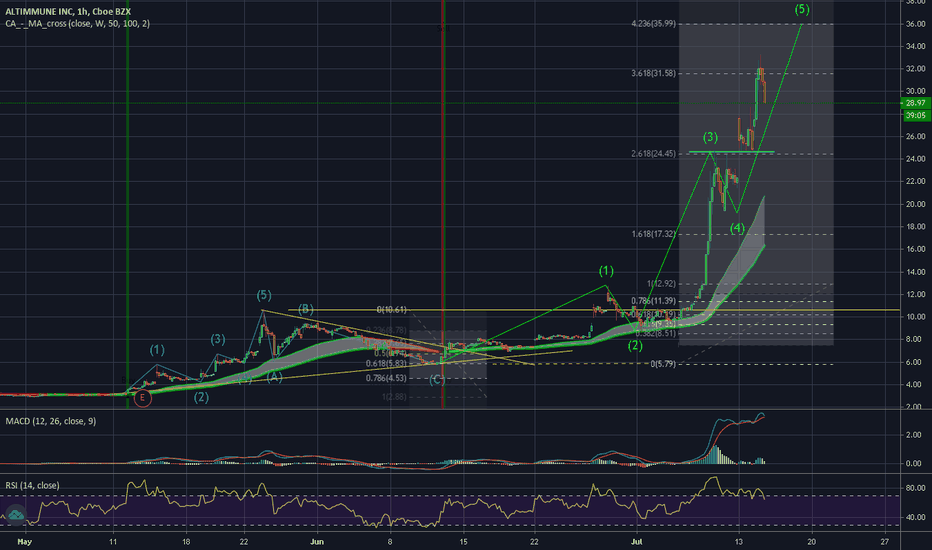Viewport: 932px width, 550px height.
Task: Select the ALTIMMUNE INC, 1h, Cboe BZX title
Action: point(68,11)
